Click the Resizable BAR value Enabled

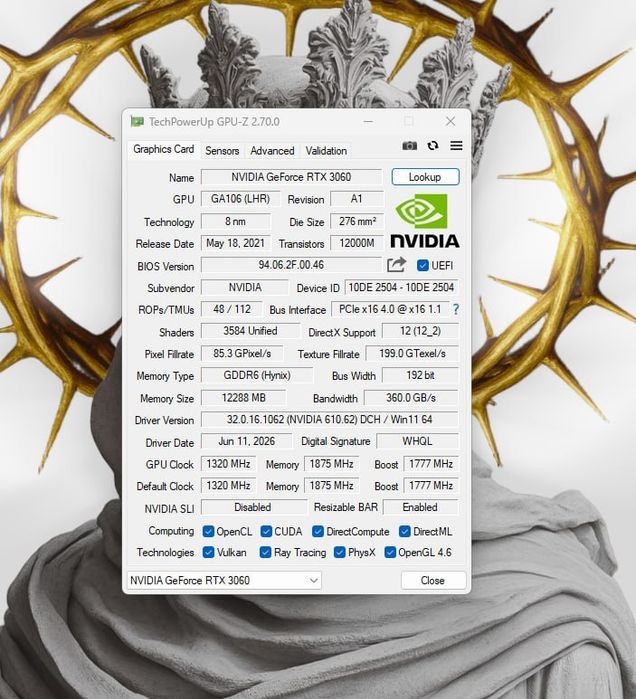420,507
